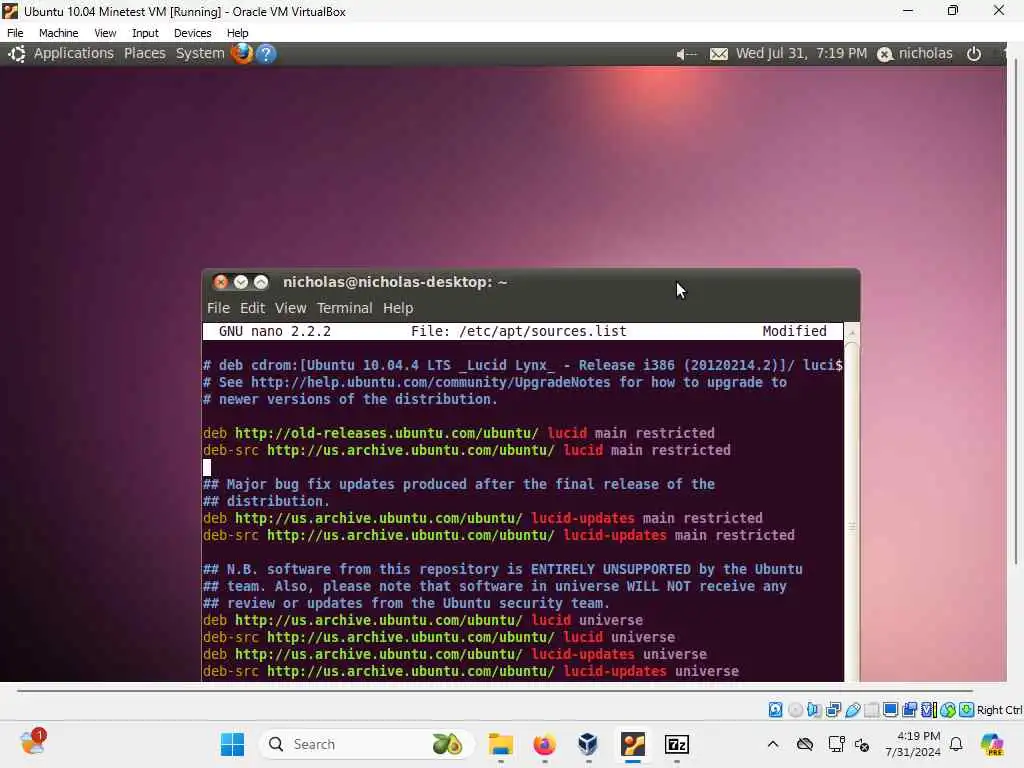Open Copilot preview icon in taskbar
The height and width of the screenshot is (768, 1024).
point(992,744)
